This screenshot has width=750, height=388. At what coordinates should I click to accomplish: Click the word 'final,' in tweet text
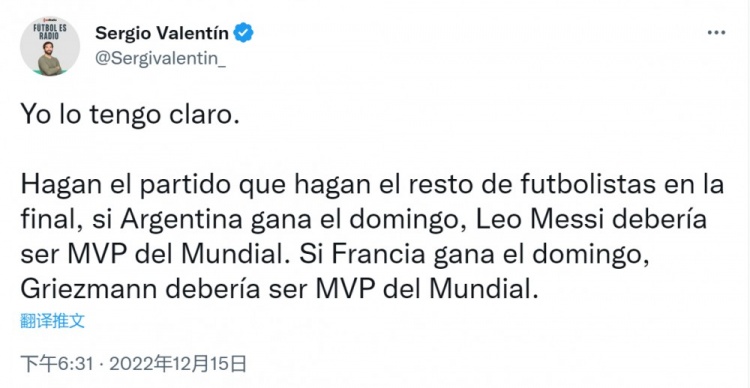click(x=49, y=221)
